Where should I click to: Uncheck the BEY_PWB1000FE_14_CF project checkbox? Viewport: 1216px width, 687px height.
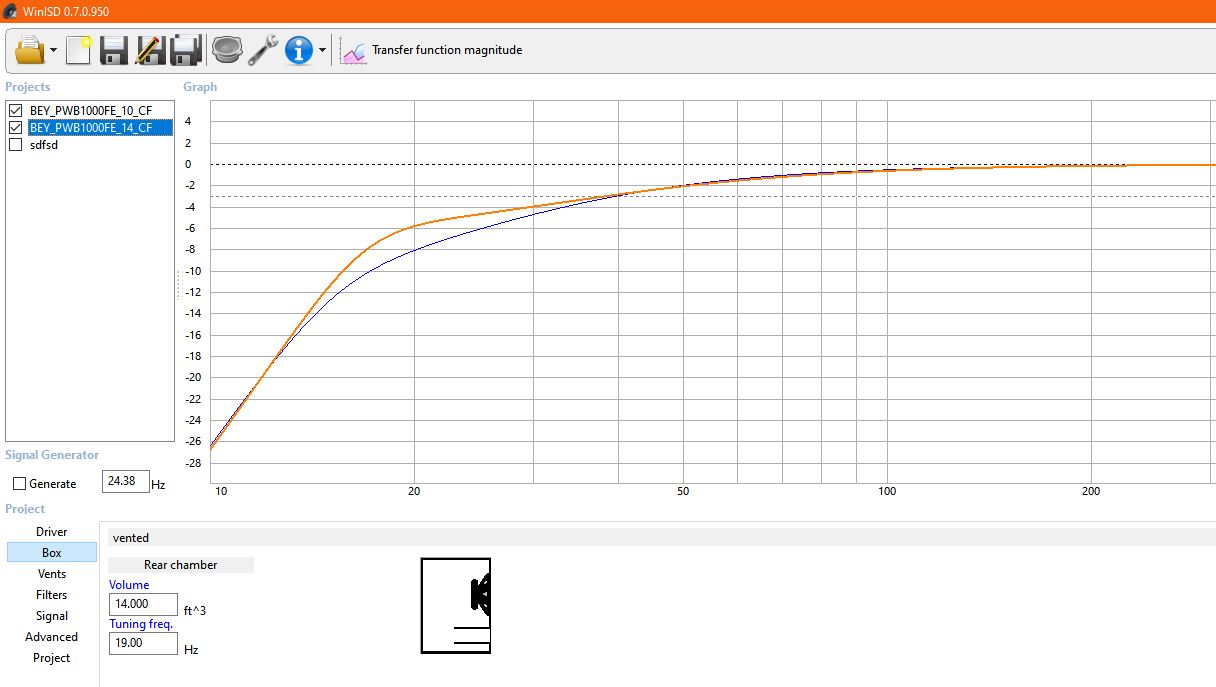[15, 128]
